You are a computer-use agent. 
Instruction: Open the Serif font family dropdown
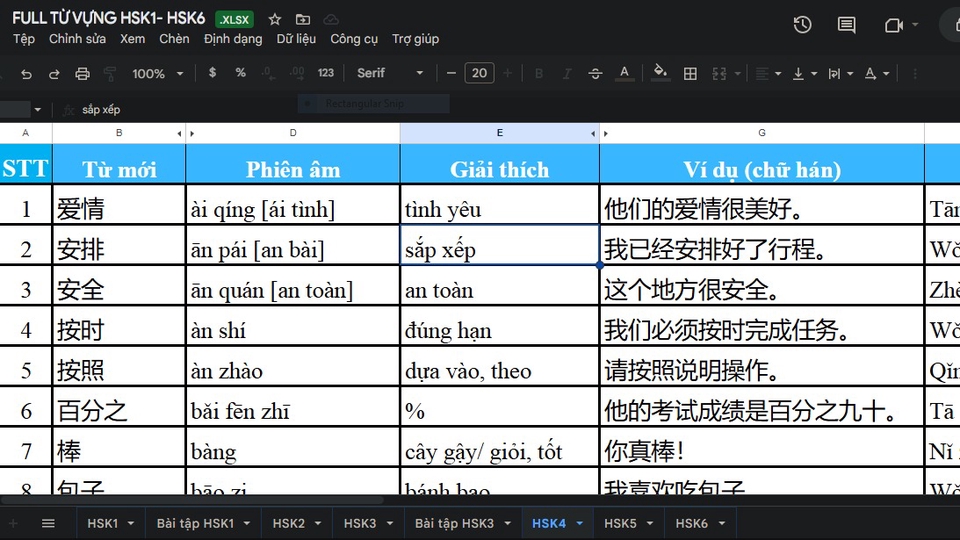pyautogui.click(x=390, y=73)
